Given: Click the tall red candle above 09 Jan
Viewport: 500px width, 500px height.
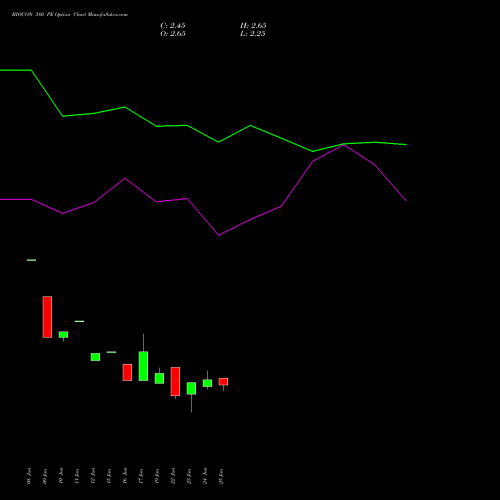Looking at the screenshot, I should (47, 317).
